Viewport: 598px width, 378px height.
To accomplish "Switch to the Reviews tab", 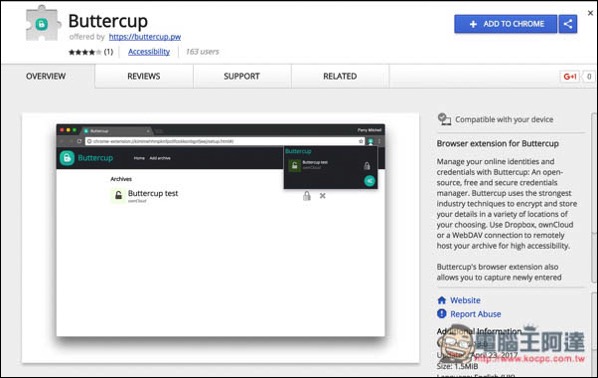I will (144, 76).
